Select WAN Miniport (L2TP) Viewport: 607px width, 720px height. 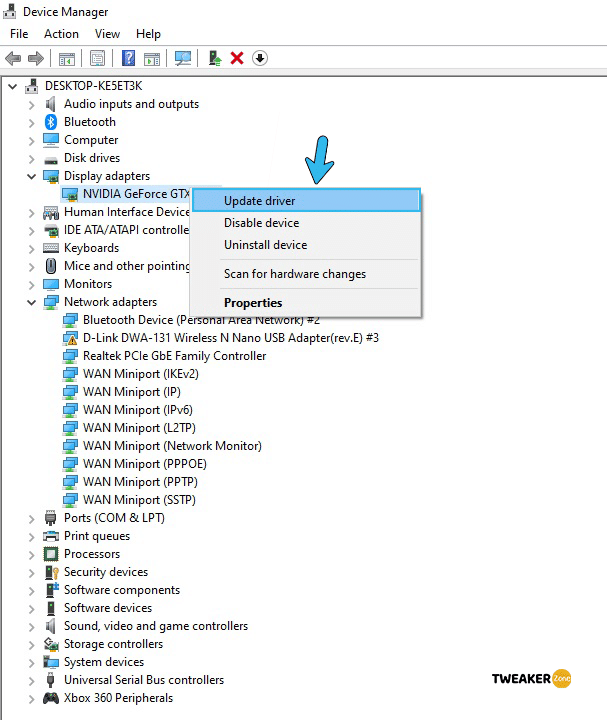(x=139, y=428)
